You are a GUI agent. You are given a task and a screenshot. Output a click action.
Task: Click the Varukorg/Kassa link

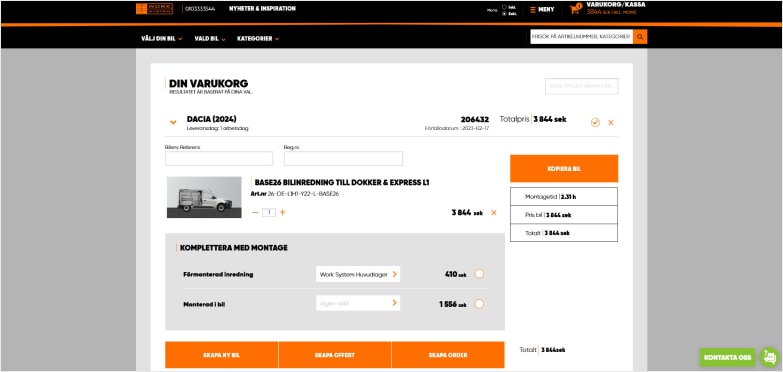[x=616, y=4]
